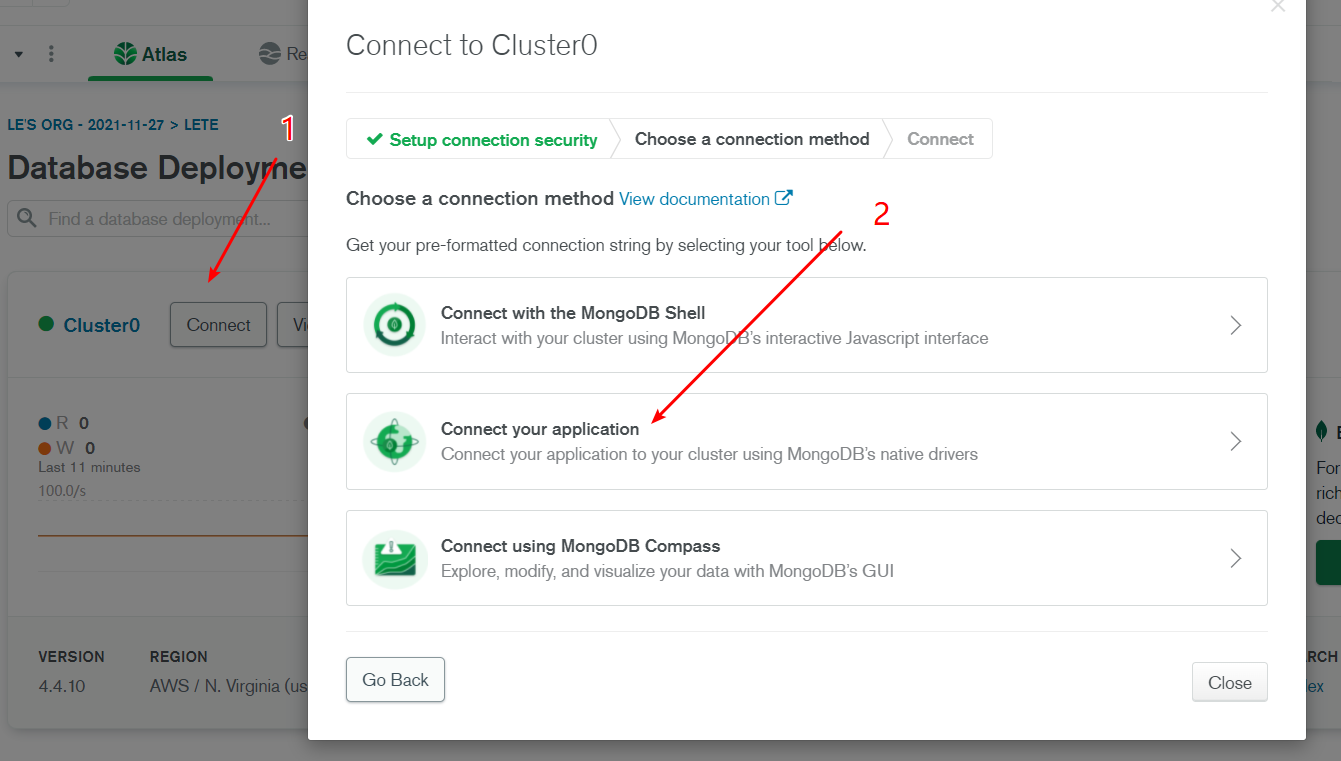Click the Connect your application icon
Screen dimensions: 1341x761
(395, 441)
